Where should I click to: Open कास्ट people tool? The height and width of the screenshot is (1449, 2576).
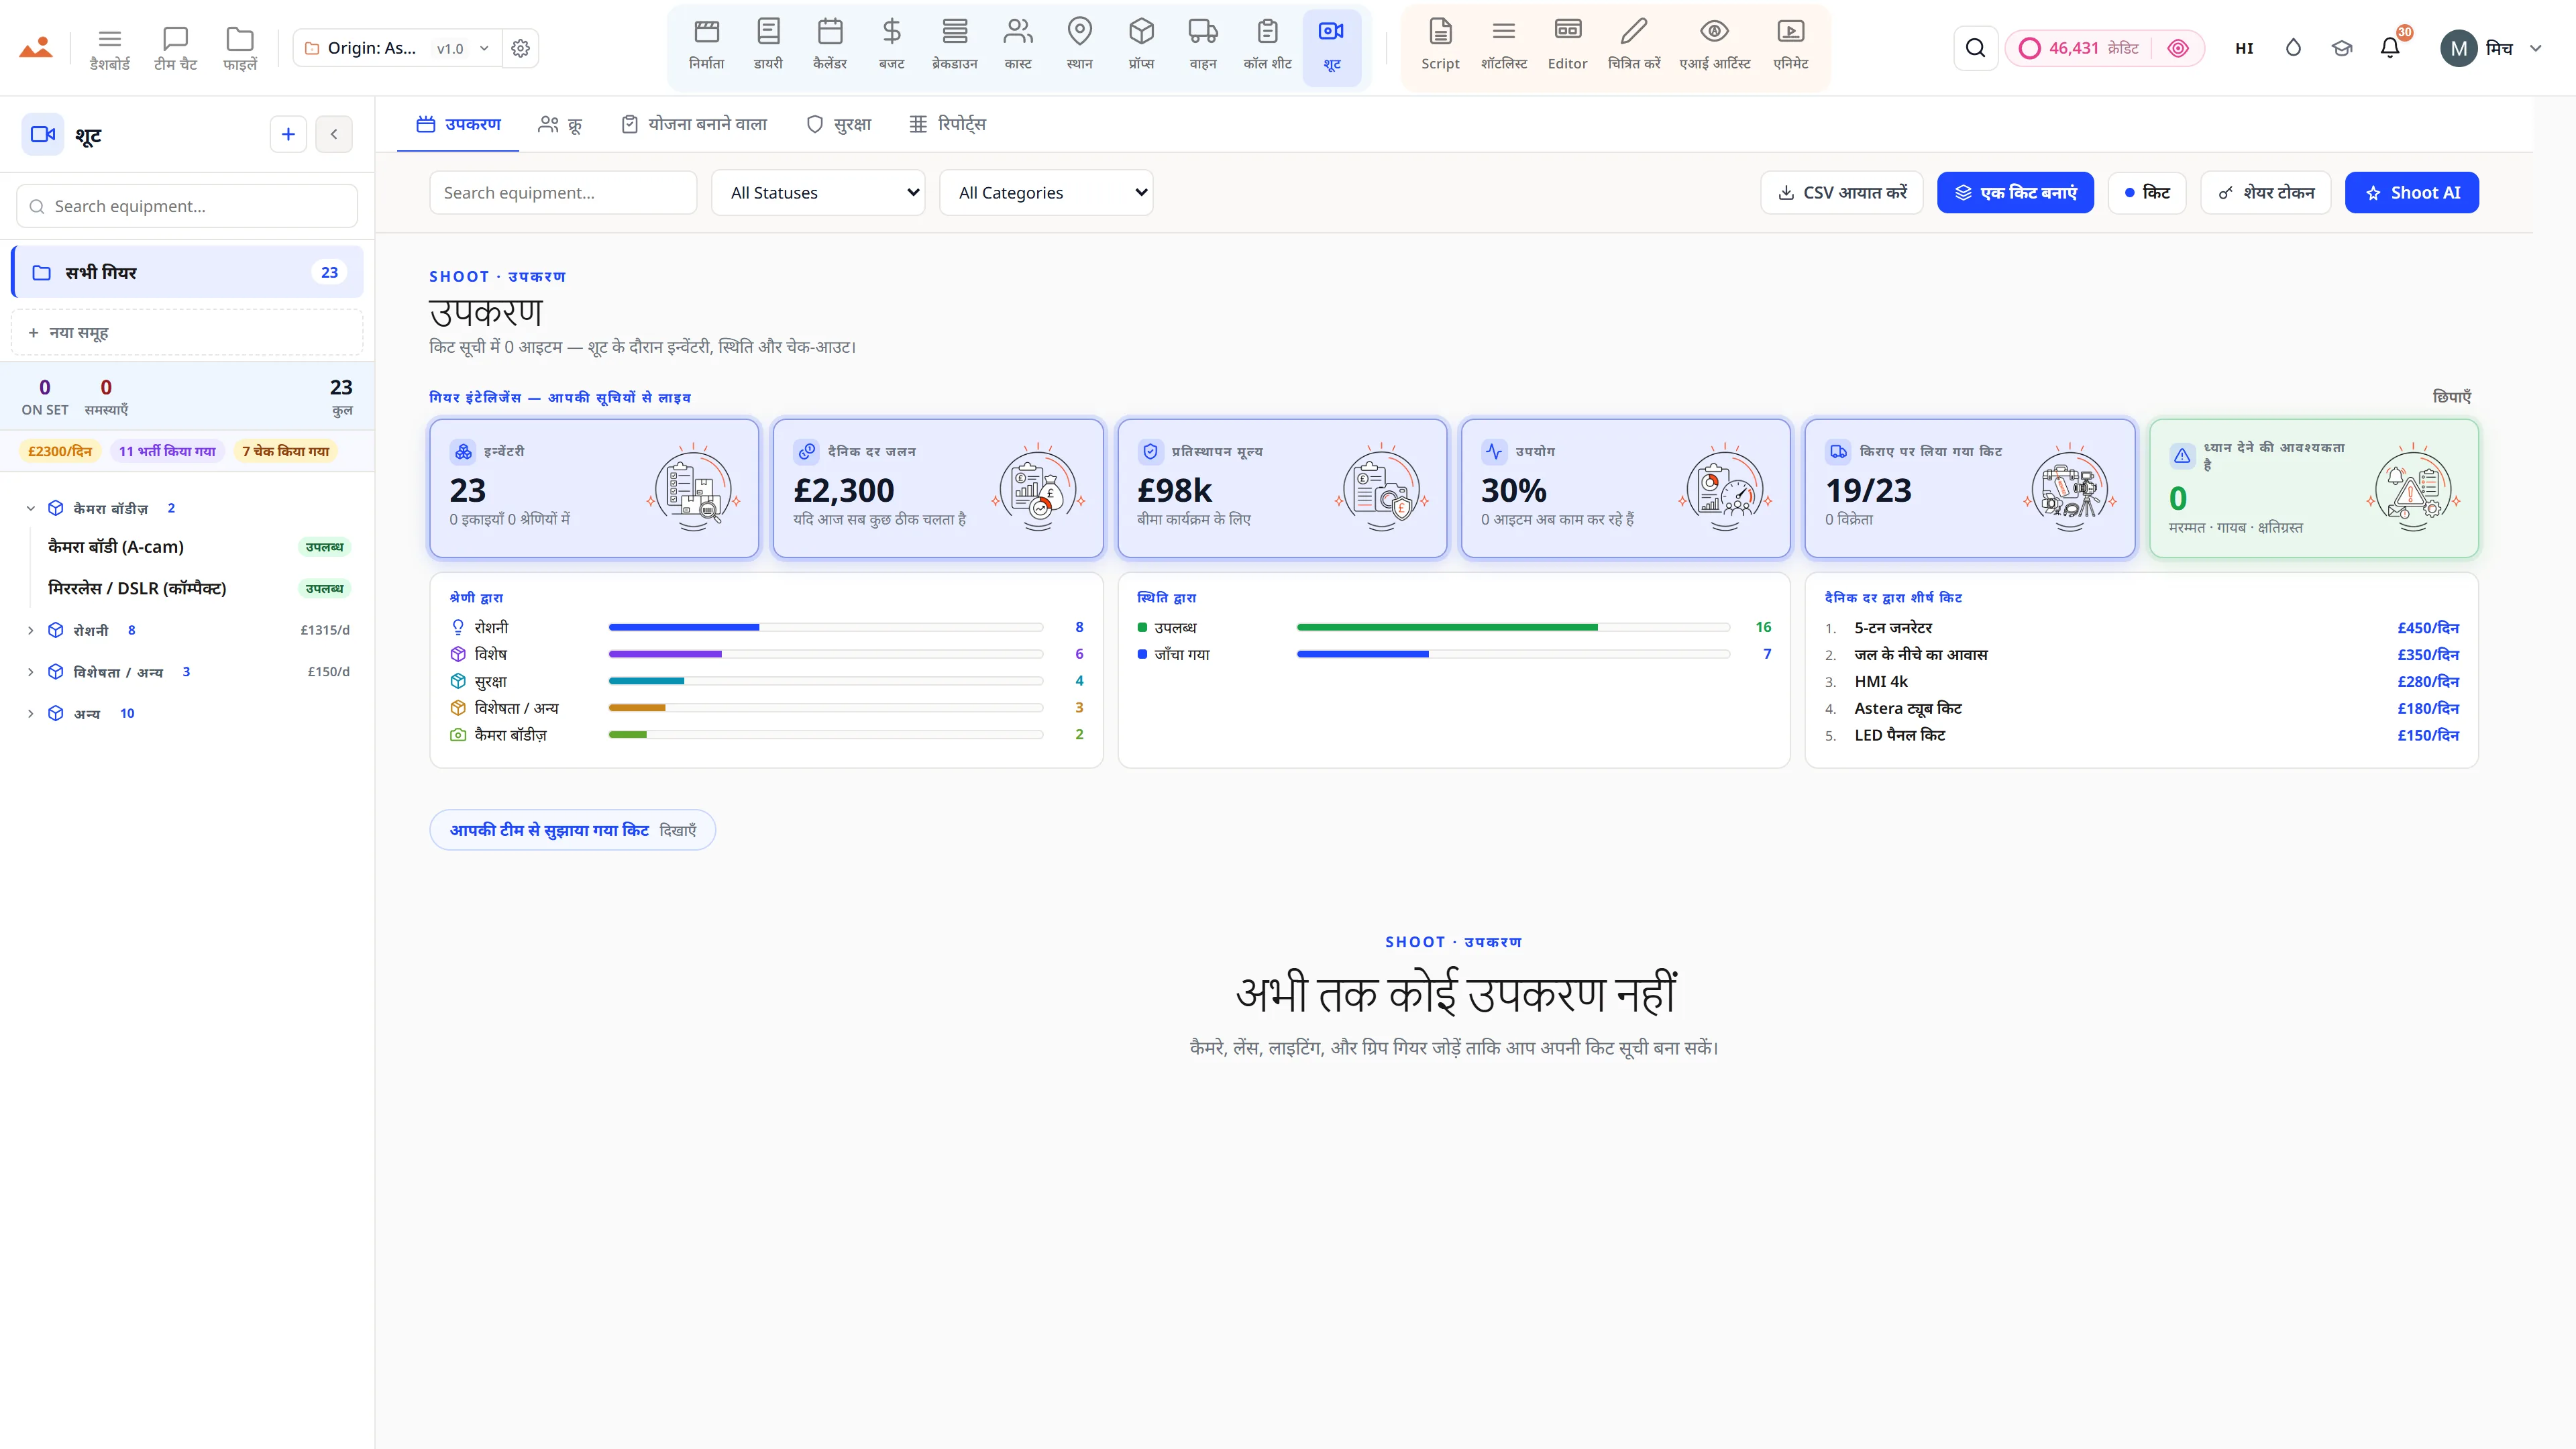(x=1018, y=47)
